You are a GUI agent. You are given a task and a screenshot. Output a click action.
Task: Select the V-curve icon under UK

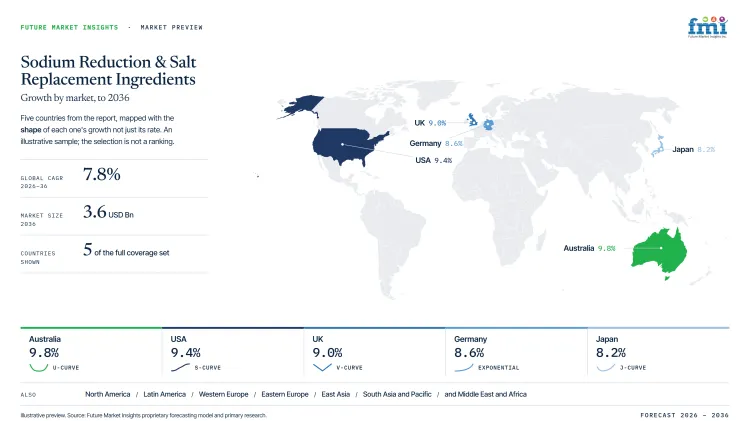(x=322, y=368)
